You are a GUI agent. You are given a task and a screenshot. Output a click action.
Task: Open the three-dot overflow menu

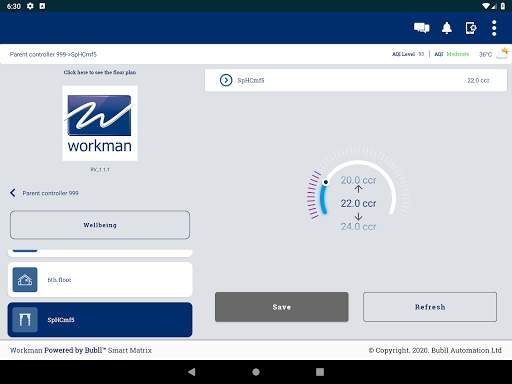click(494, 28)
